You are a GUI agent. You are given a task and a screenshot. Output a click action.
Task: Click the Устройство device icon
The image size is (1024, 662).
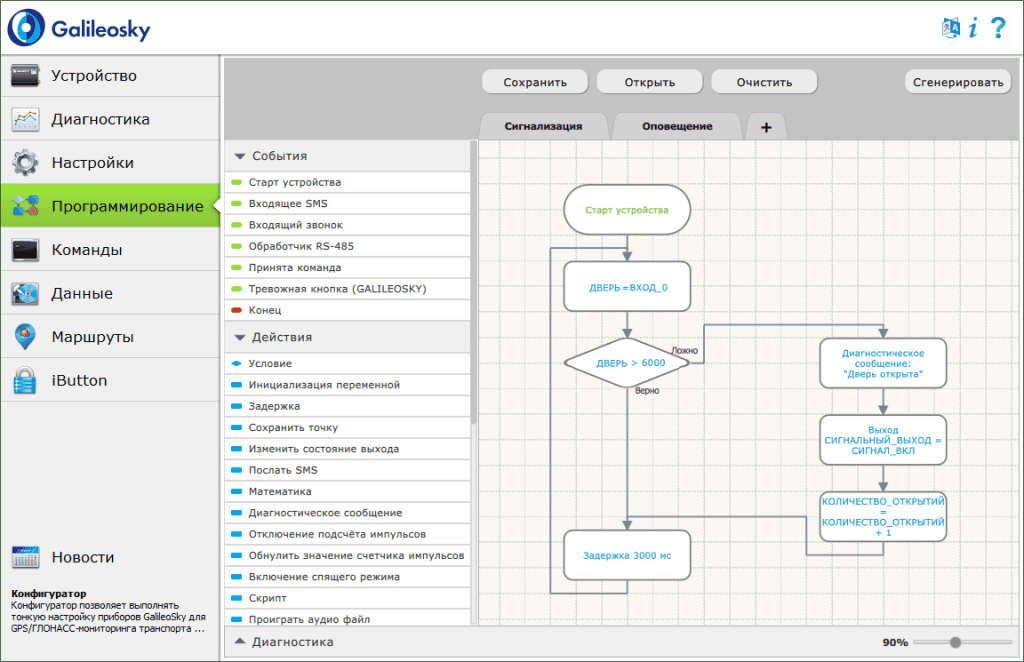coord(25,76)
